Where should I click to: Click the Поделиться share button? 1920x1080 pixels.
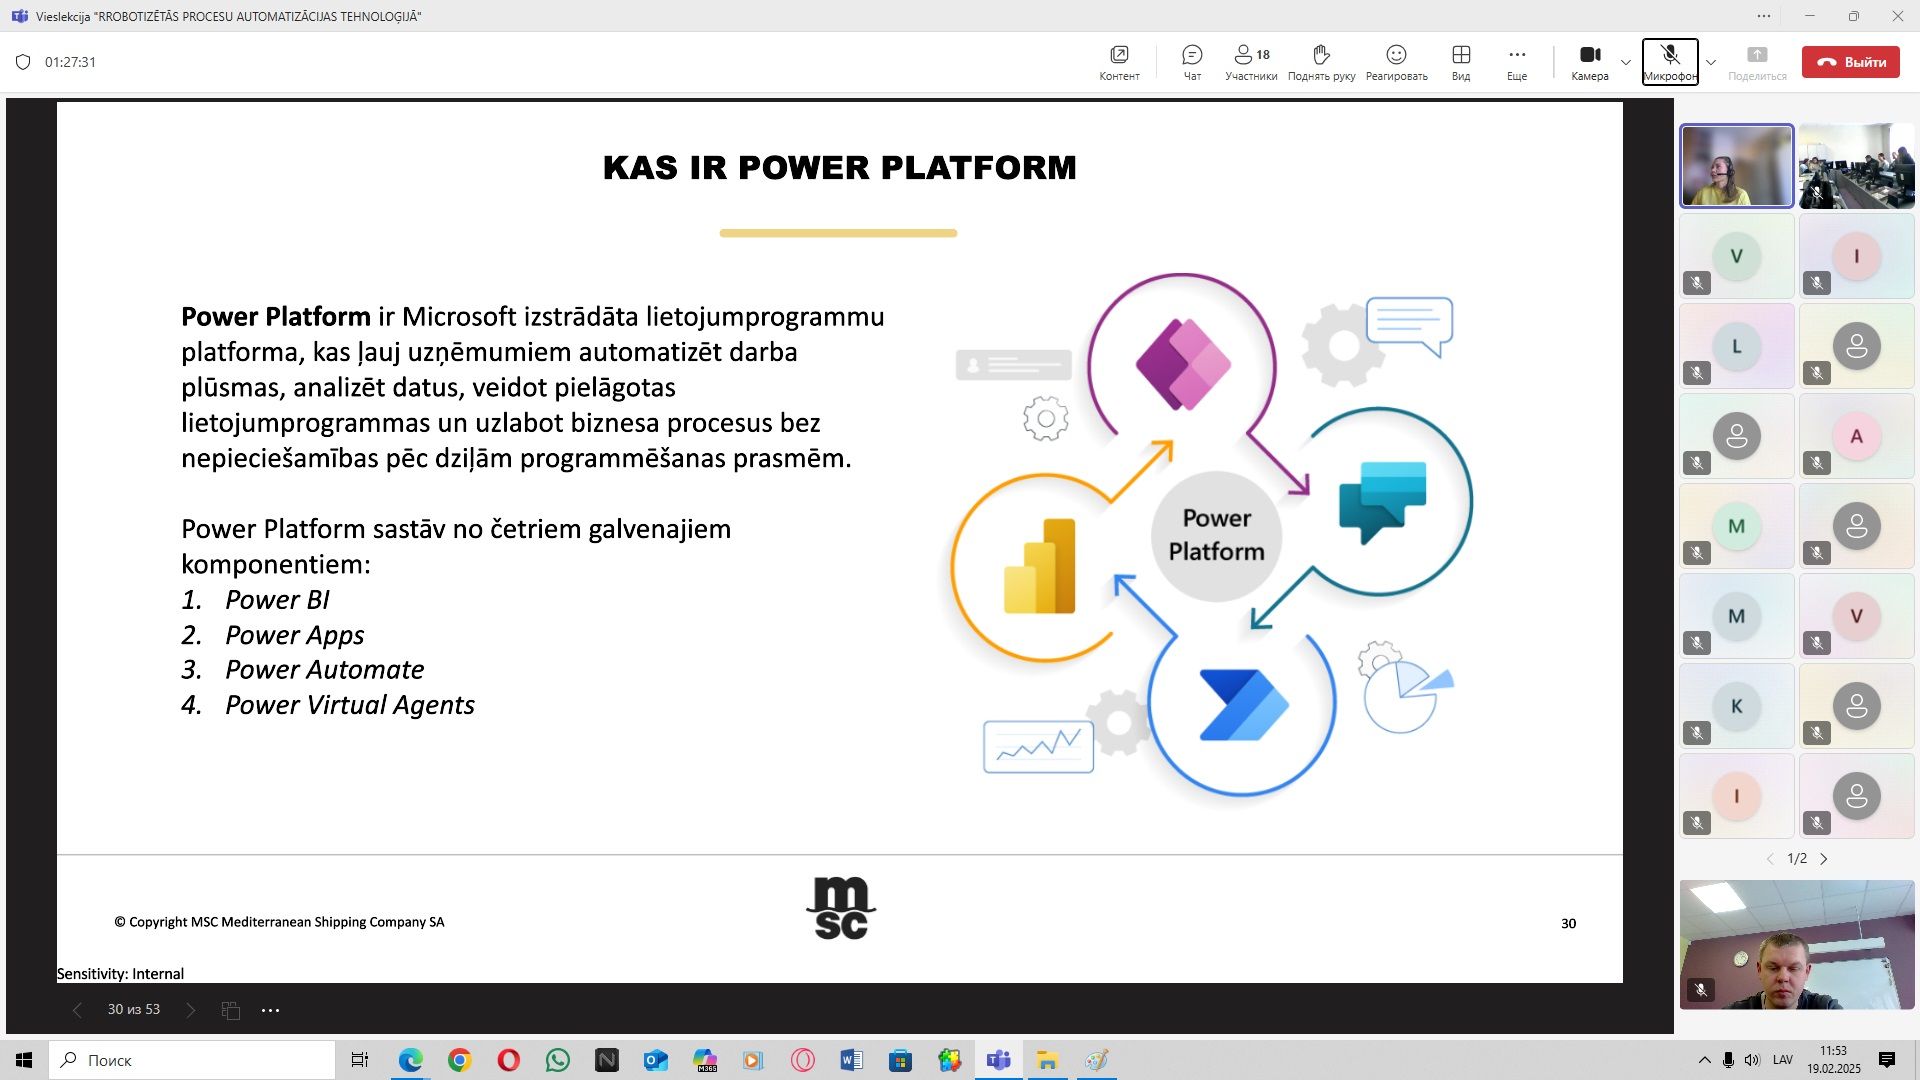pos(1757,62)
